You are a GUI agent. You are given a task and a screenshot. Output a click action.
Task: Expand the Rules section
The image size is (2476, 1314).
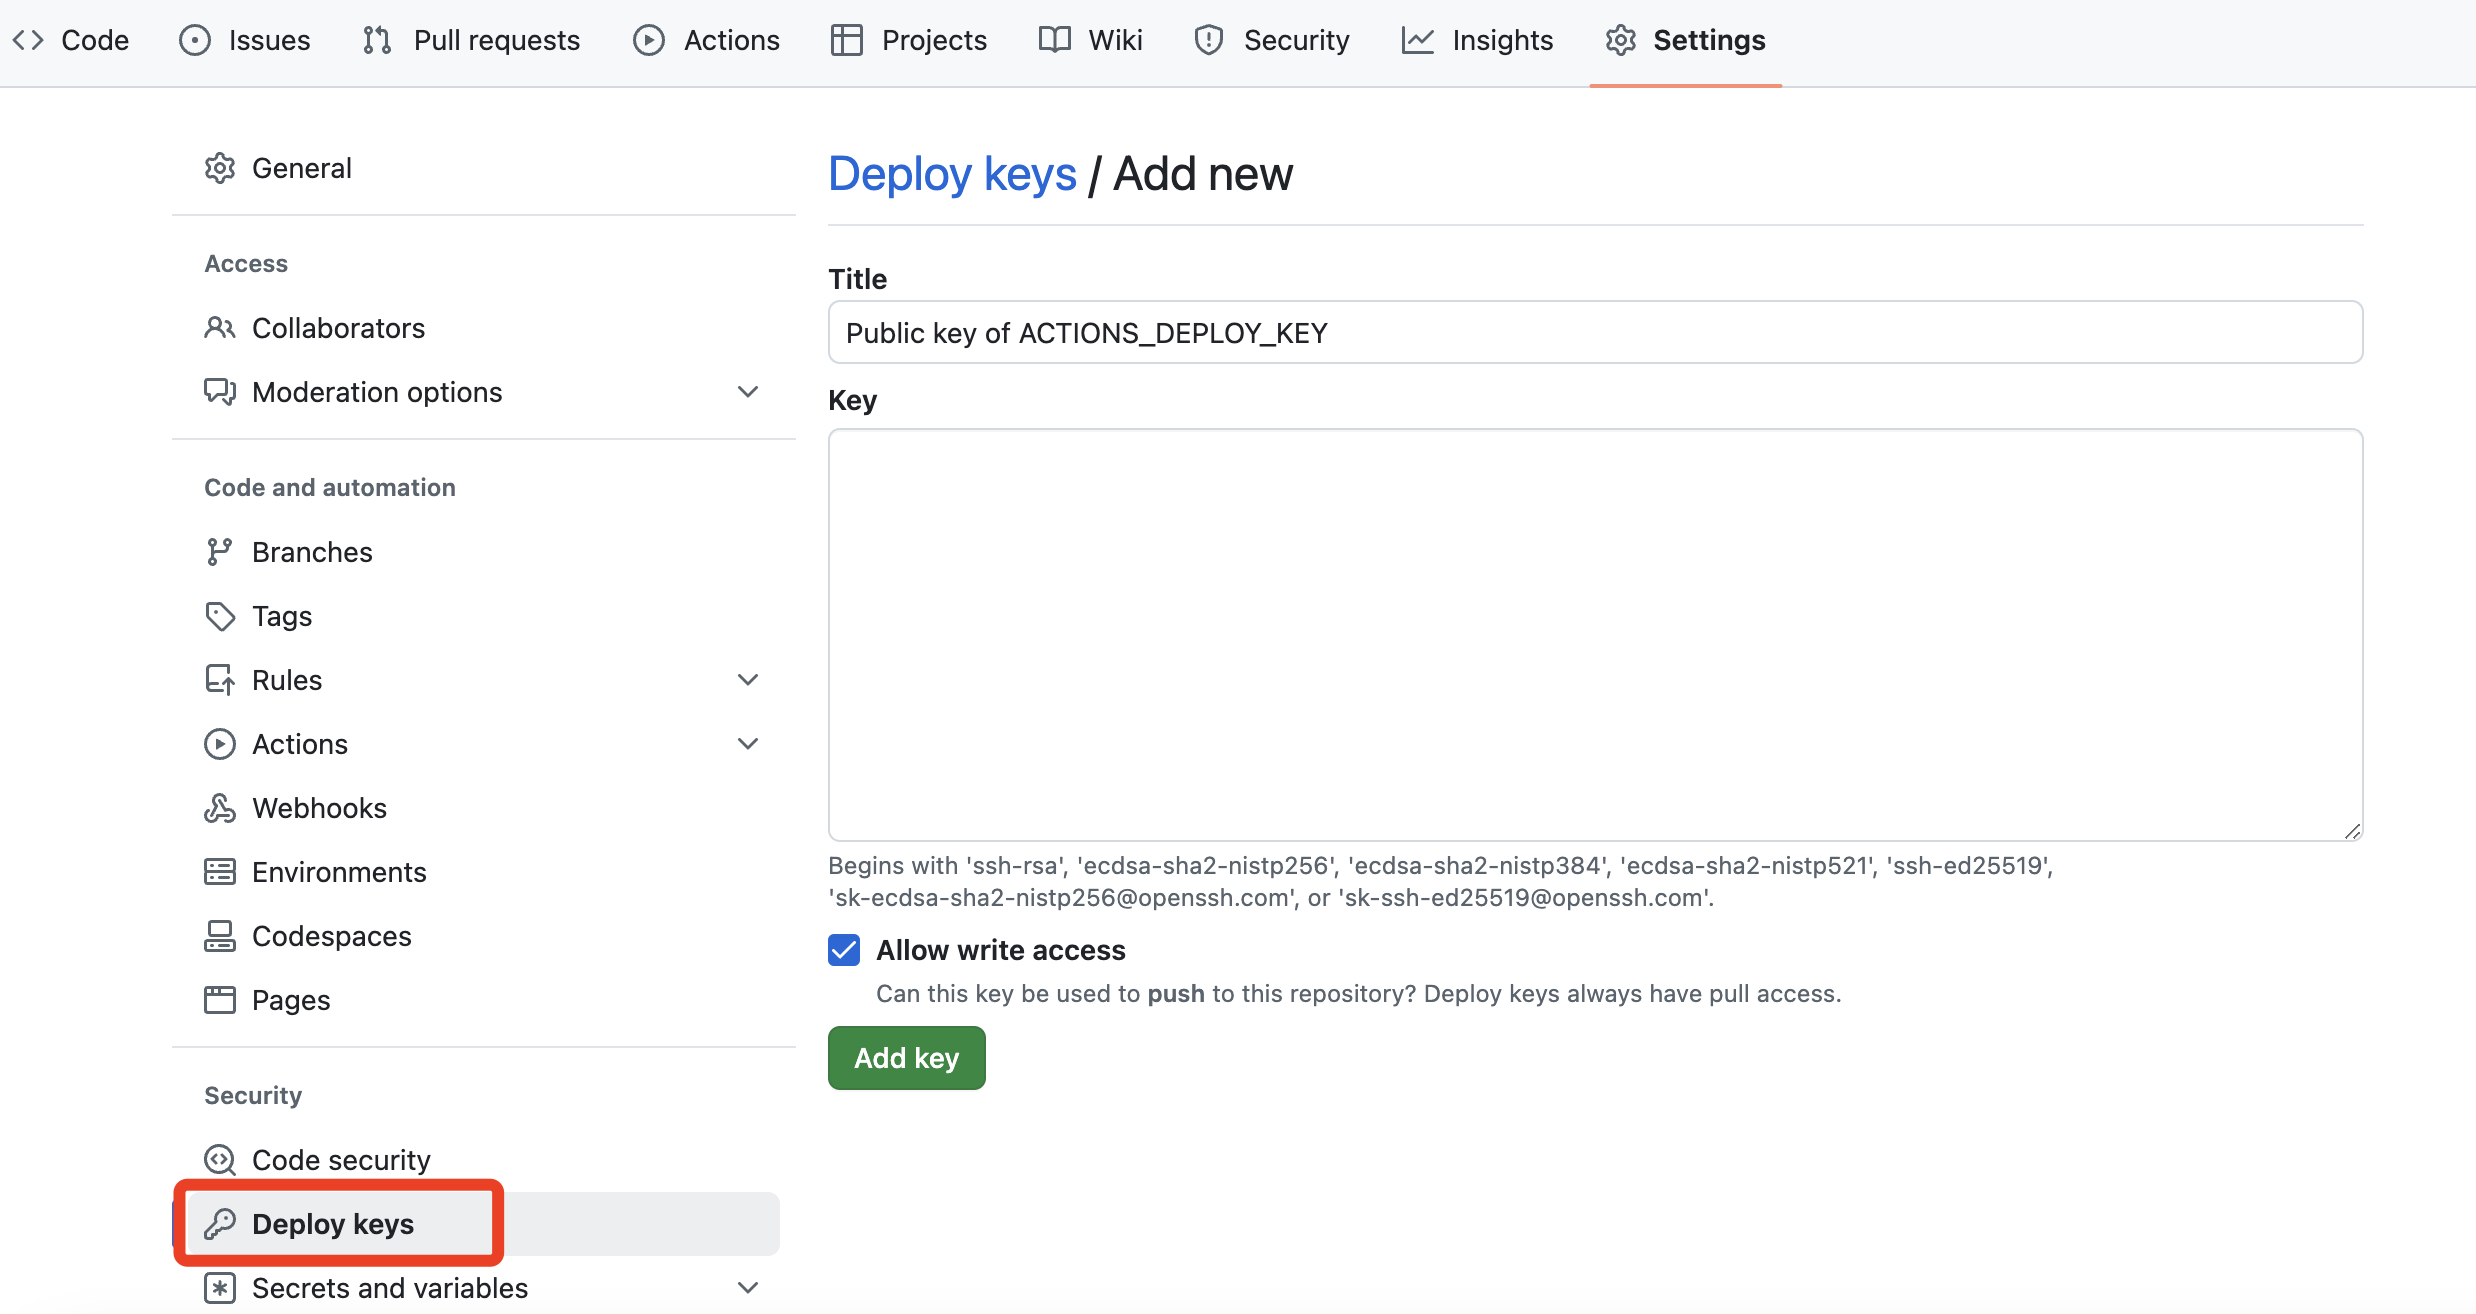pos(750,678)
